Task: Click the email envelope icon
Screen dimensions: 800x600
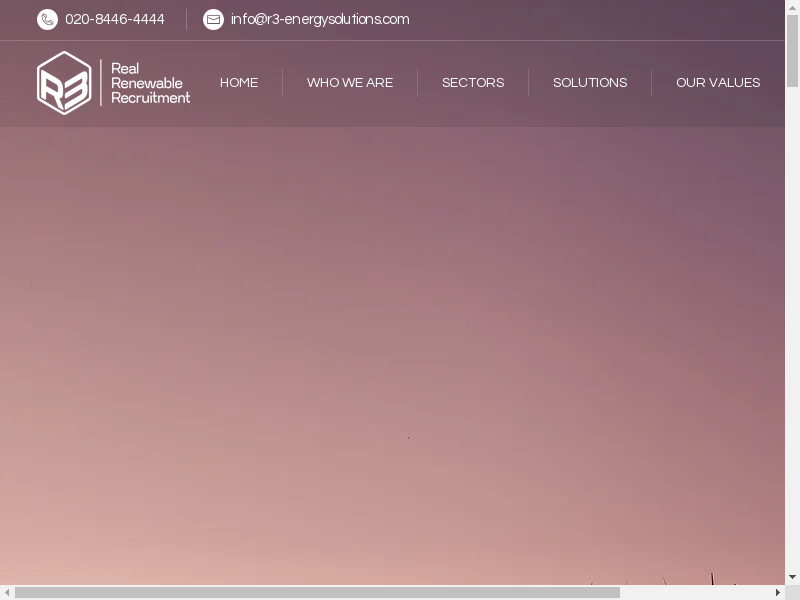Action: (x=213, y=20)
